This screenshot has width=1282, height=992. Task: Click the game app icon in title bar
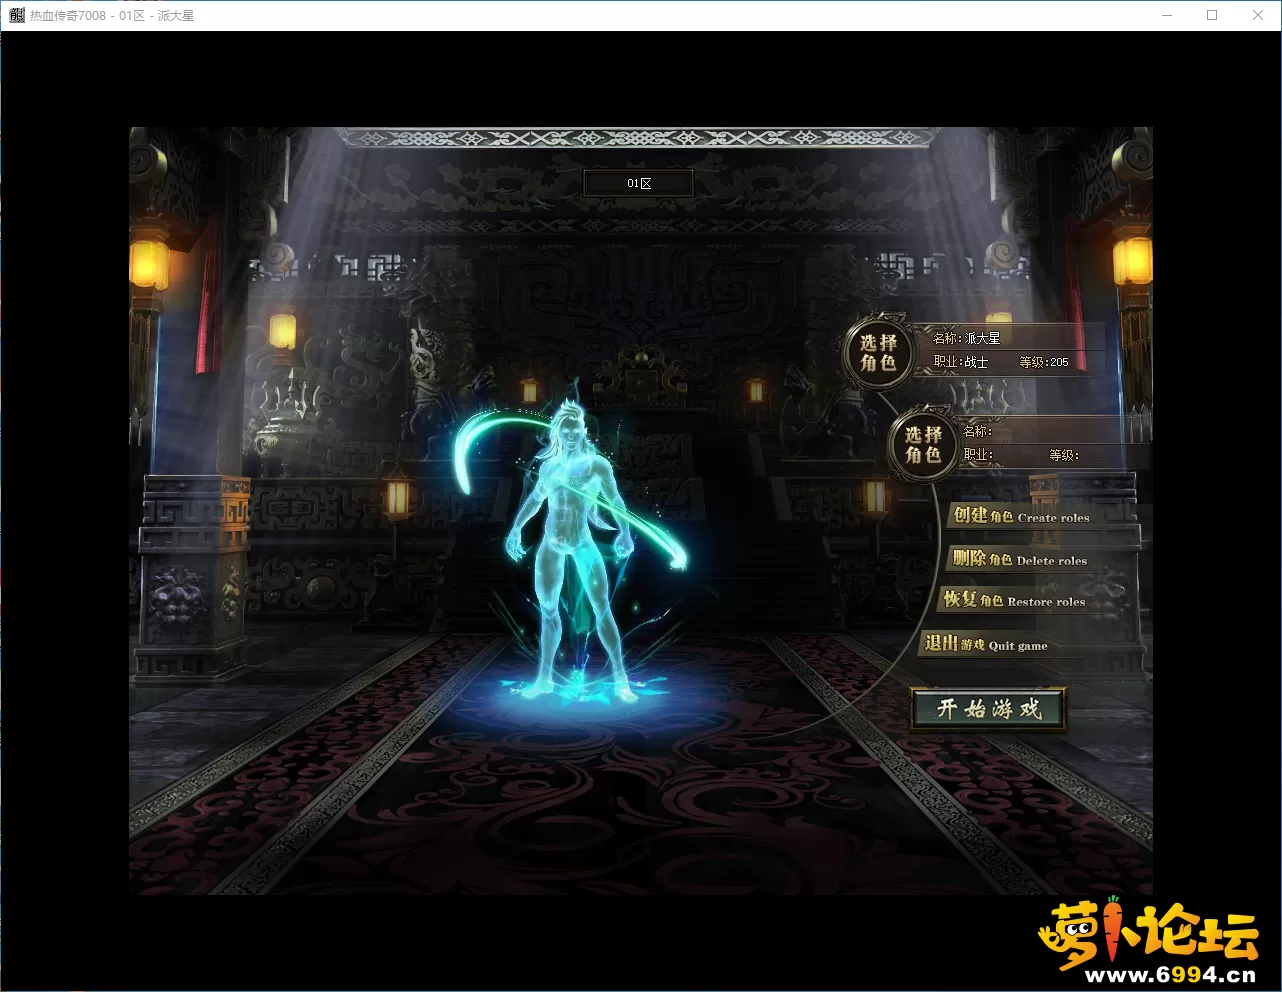(16, 15)
